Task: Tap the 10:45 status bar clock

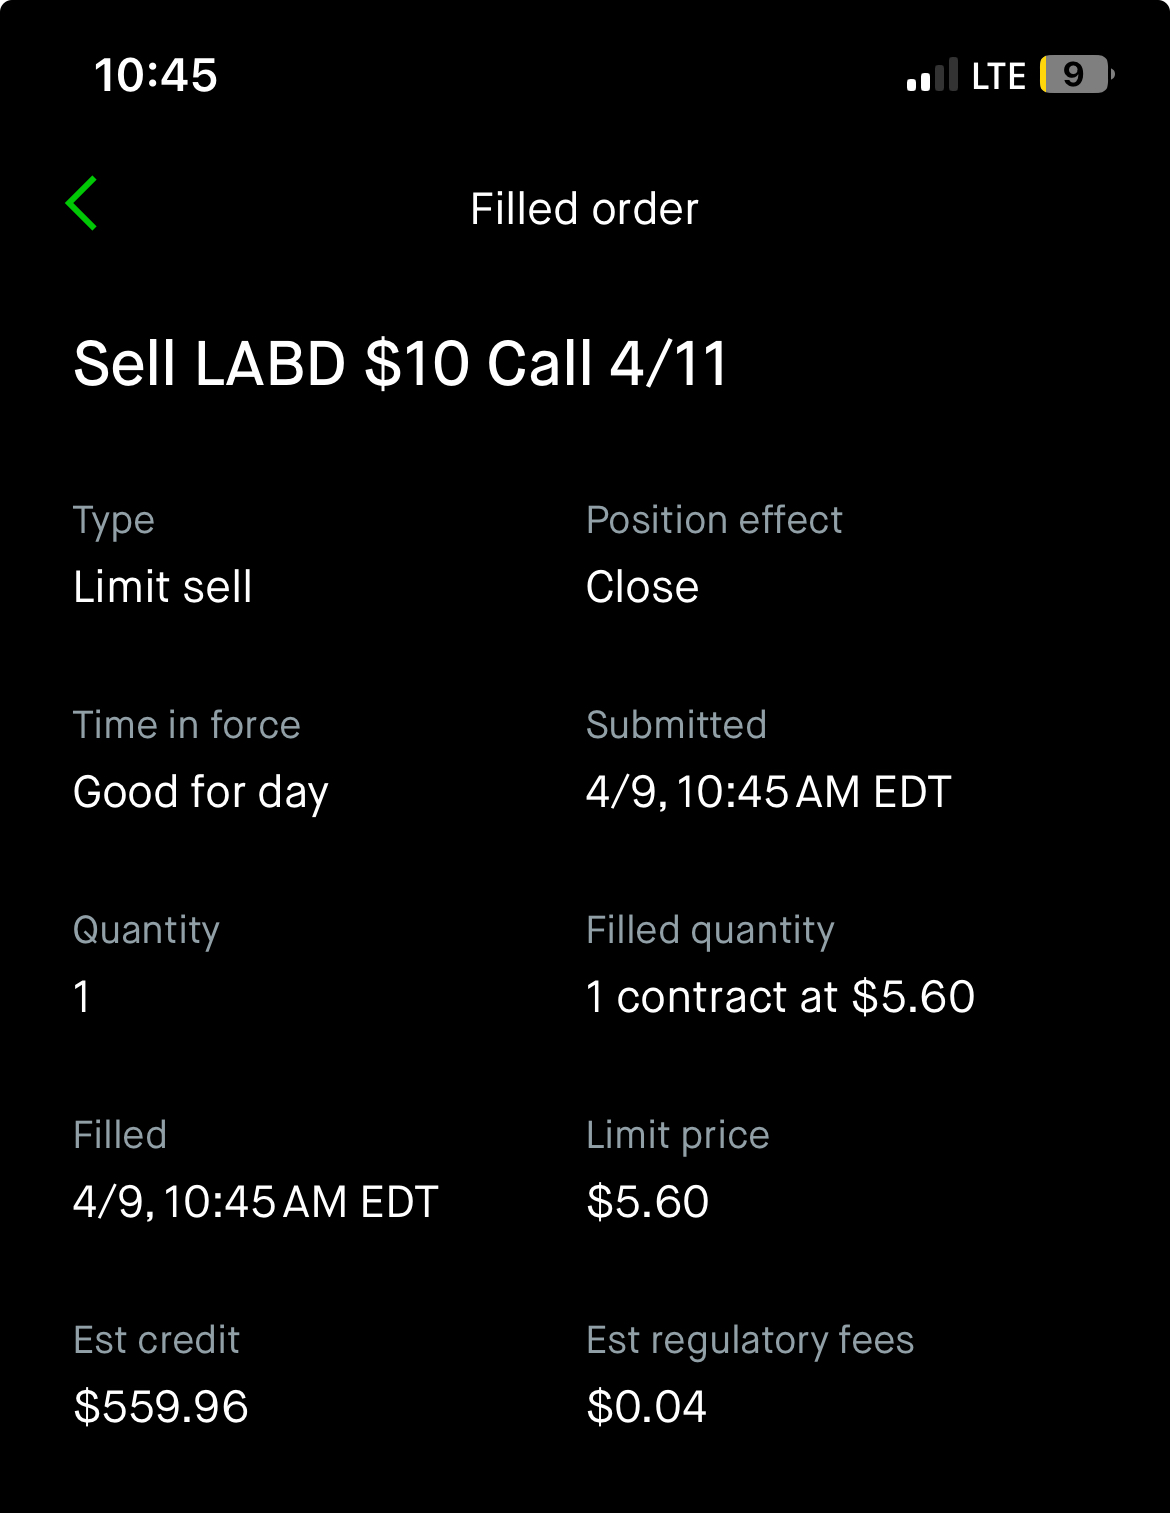Action: coord(156,75)
